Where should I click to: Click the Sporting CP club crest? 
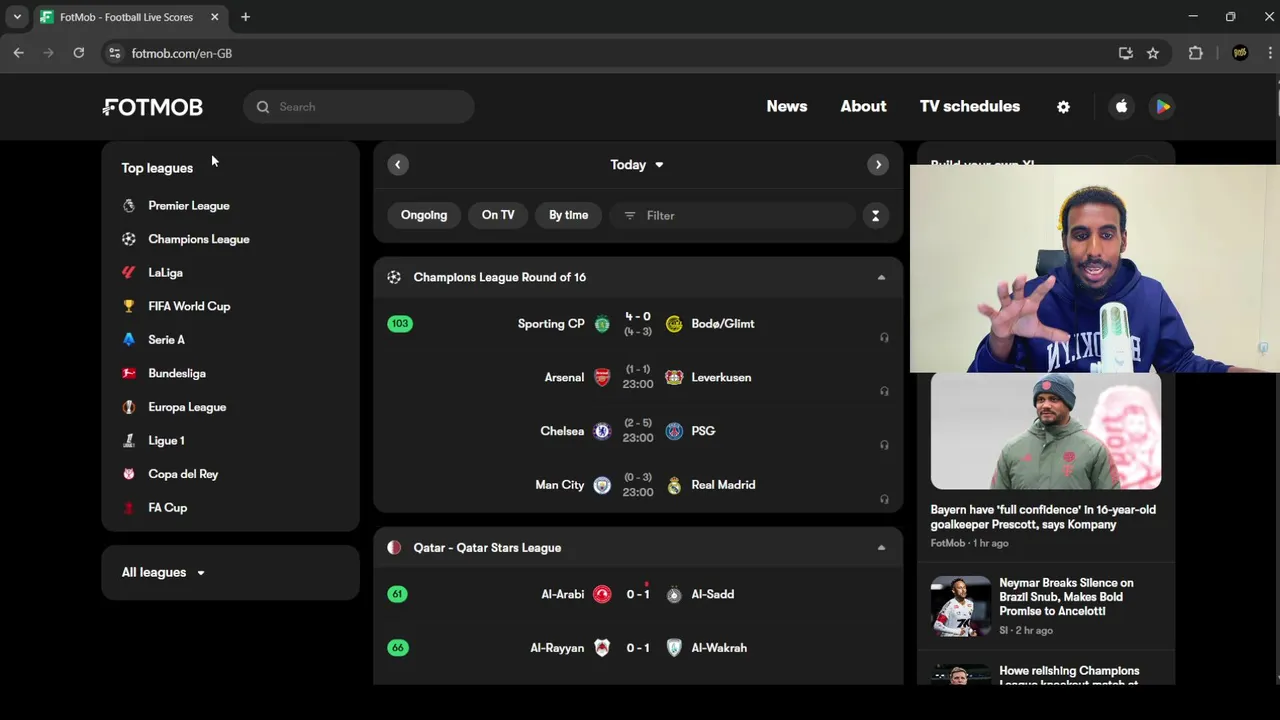pyautogui.click(x=602, y=324)
